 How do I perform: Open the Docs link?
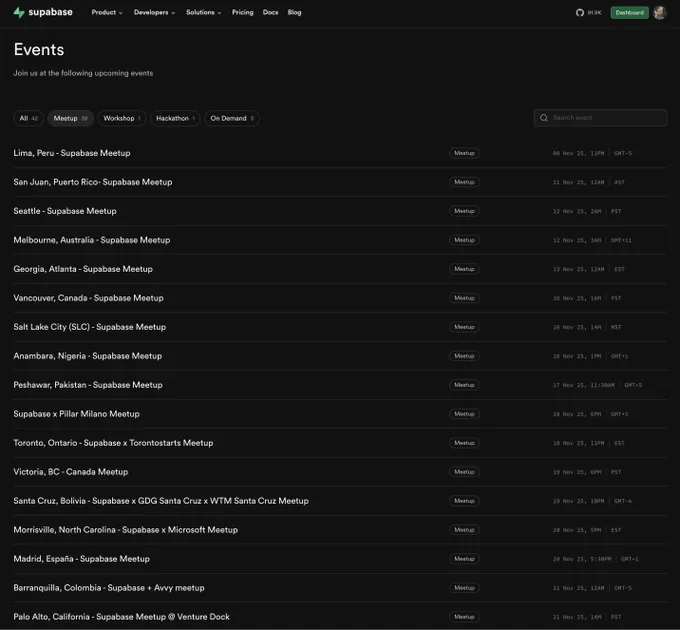click(x=270, y=13)
